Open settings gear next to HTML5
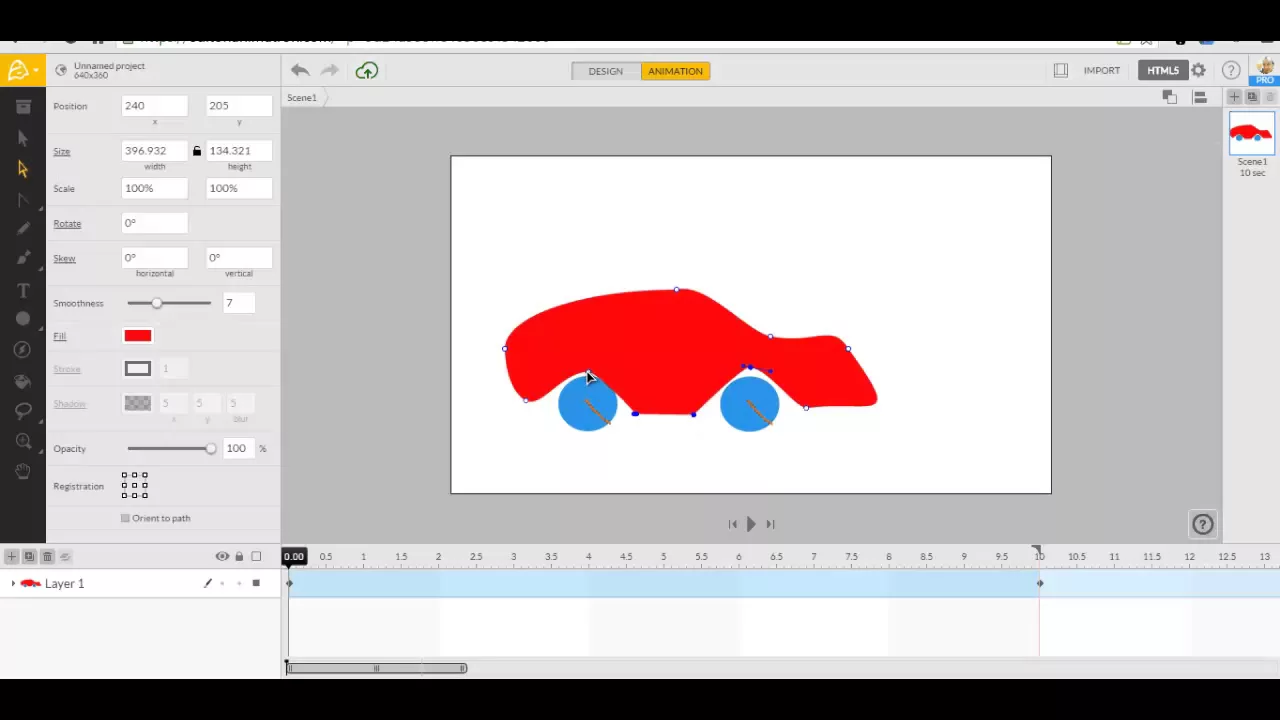 1198,70
